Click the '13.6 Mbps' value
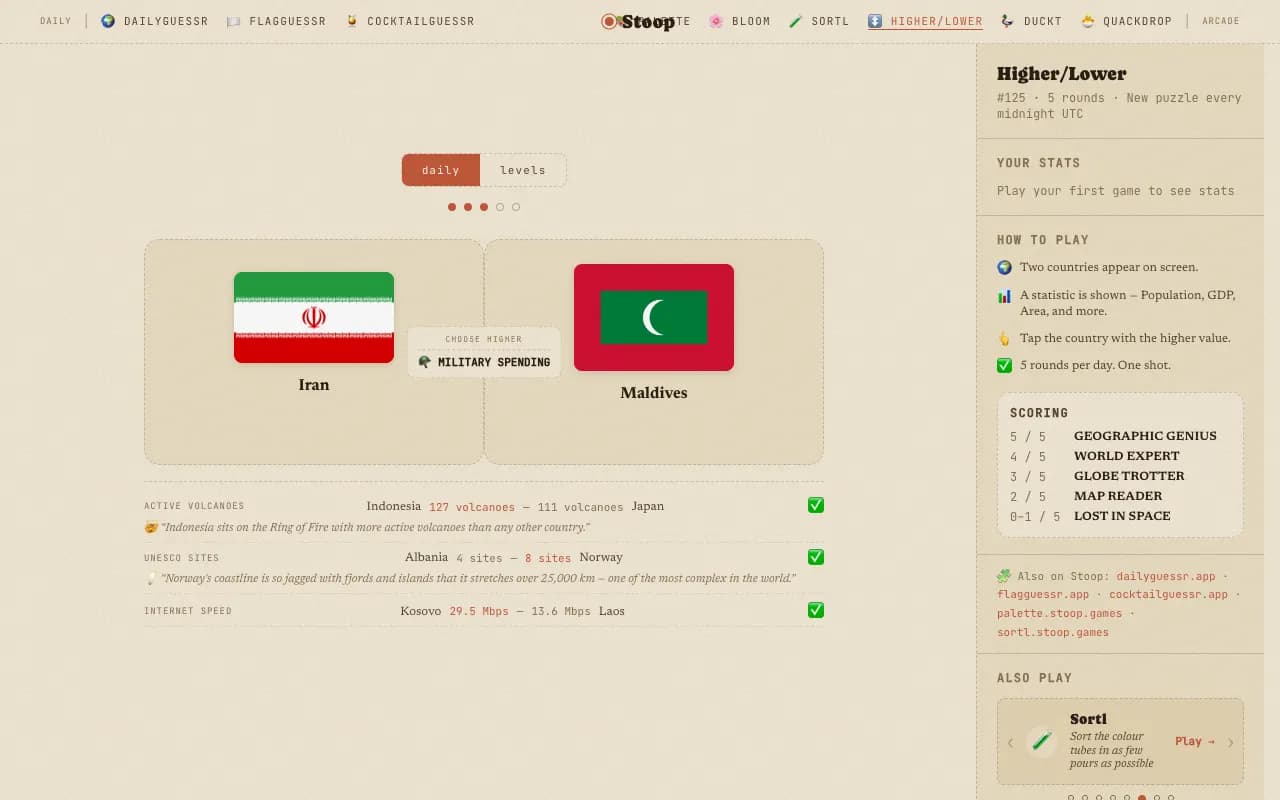This screenshot has height=800, width=1280. tap(561, 611)
